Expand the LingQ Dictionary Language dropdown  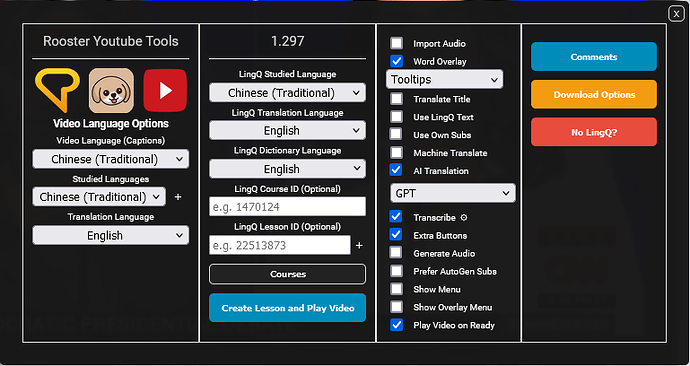(287, 169)
